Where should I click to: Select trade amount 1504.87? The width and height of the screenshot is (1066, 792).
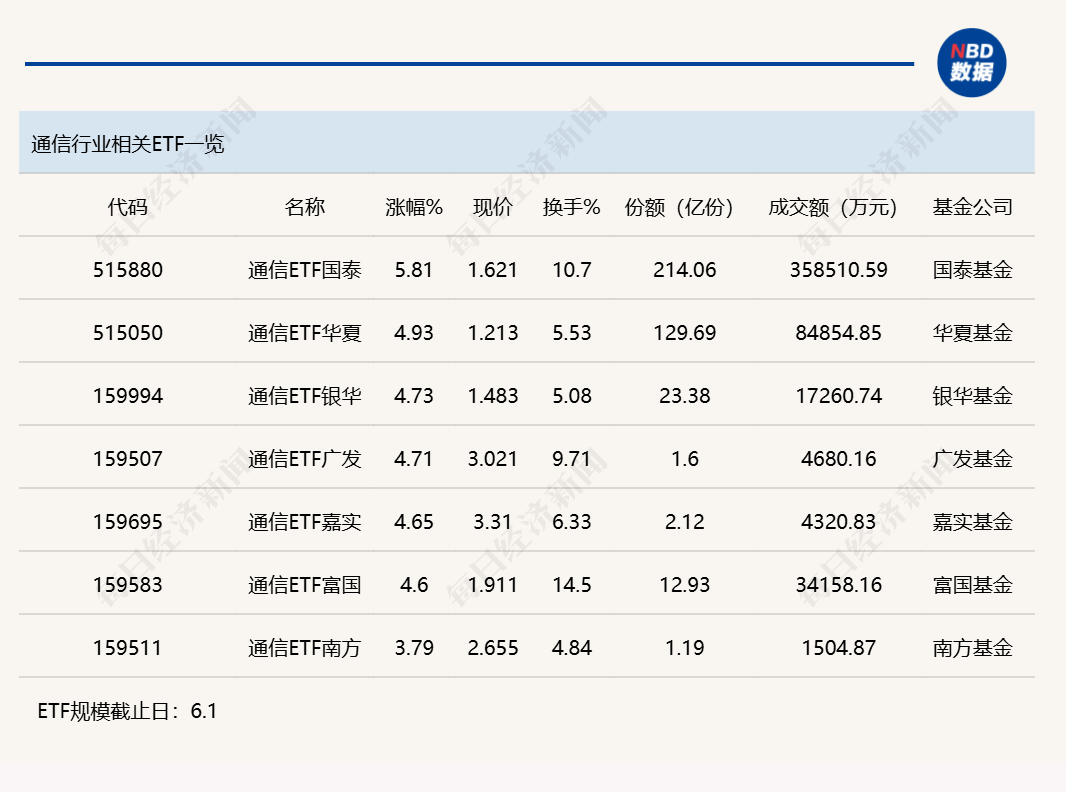[x=839, y=648]
